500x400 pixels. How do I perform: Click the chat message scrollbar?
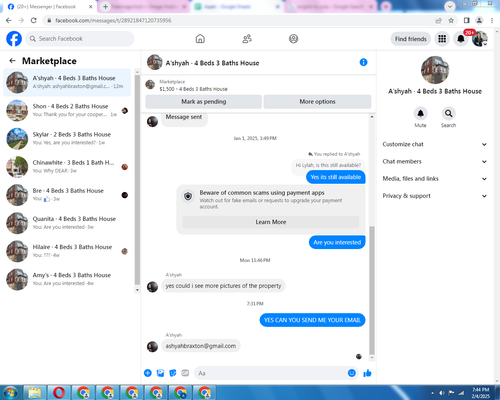click(372, 290)
